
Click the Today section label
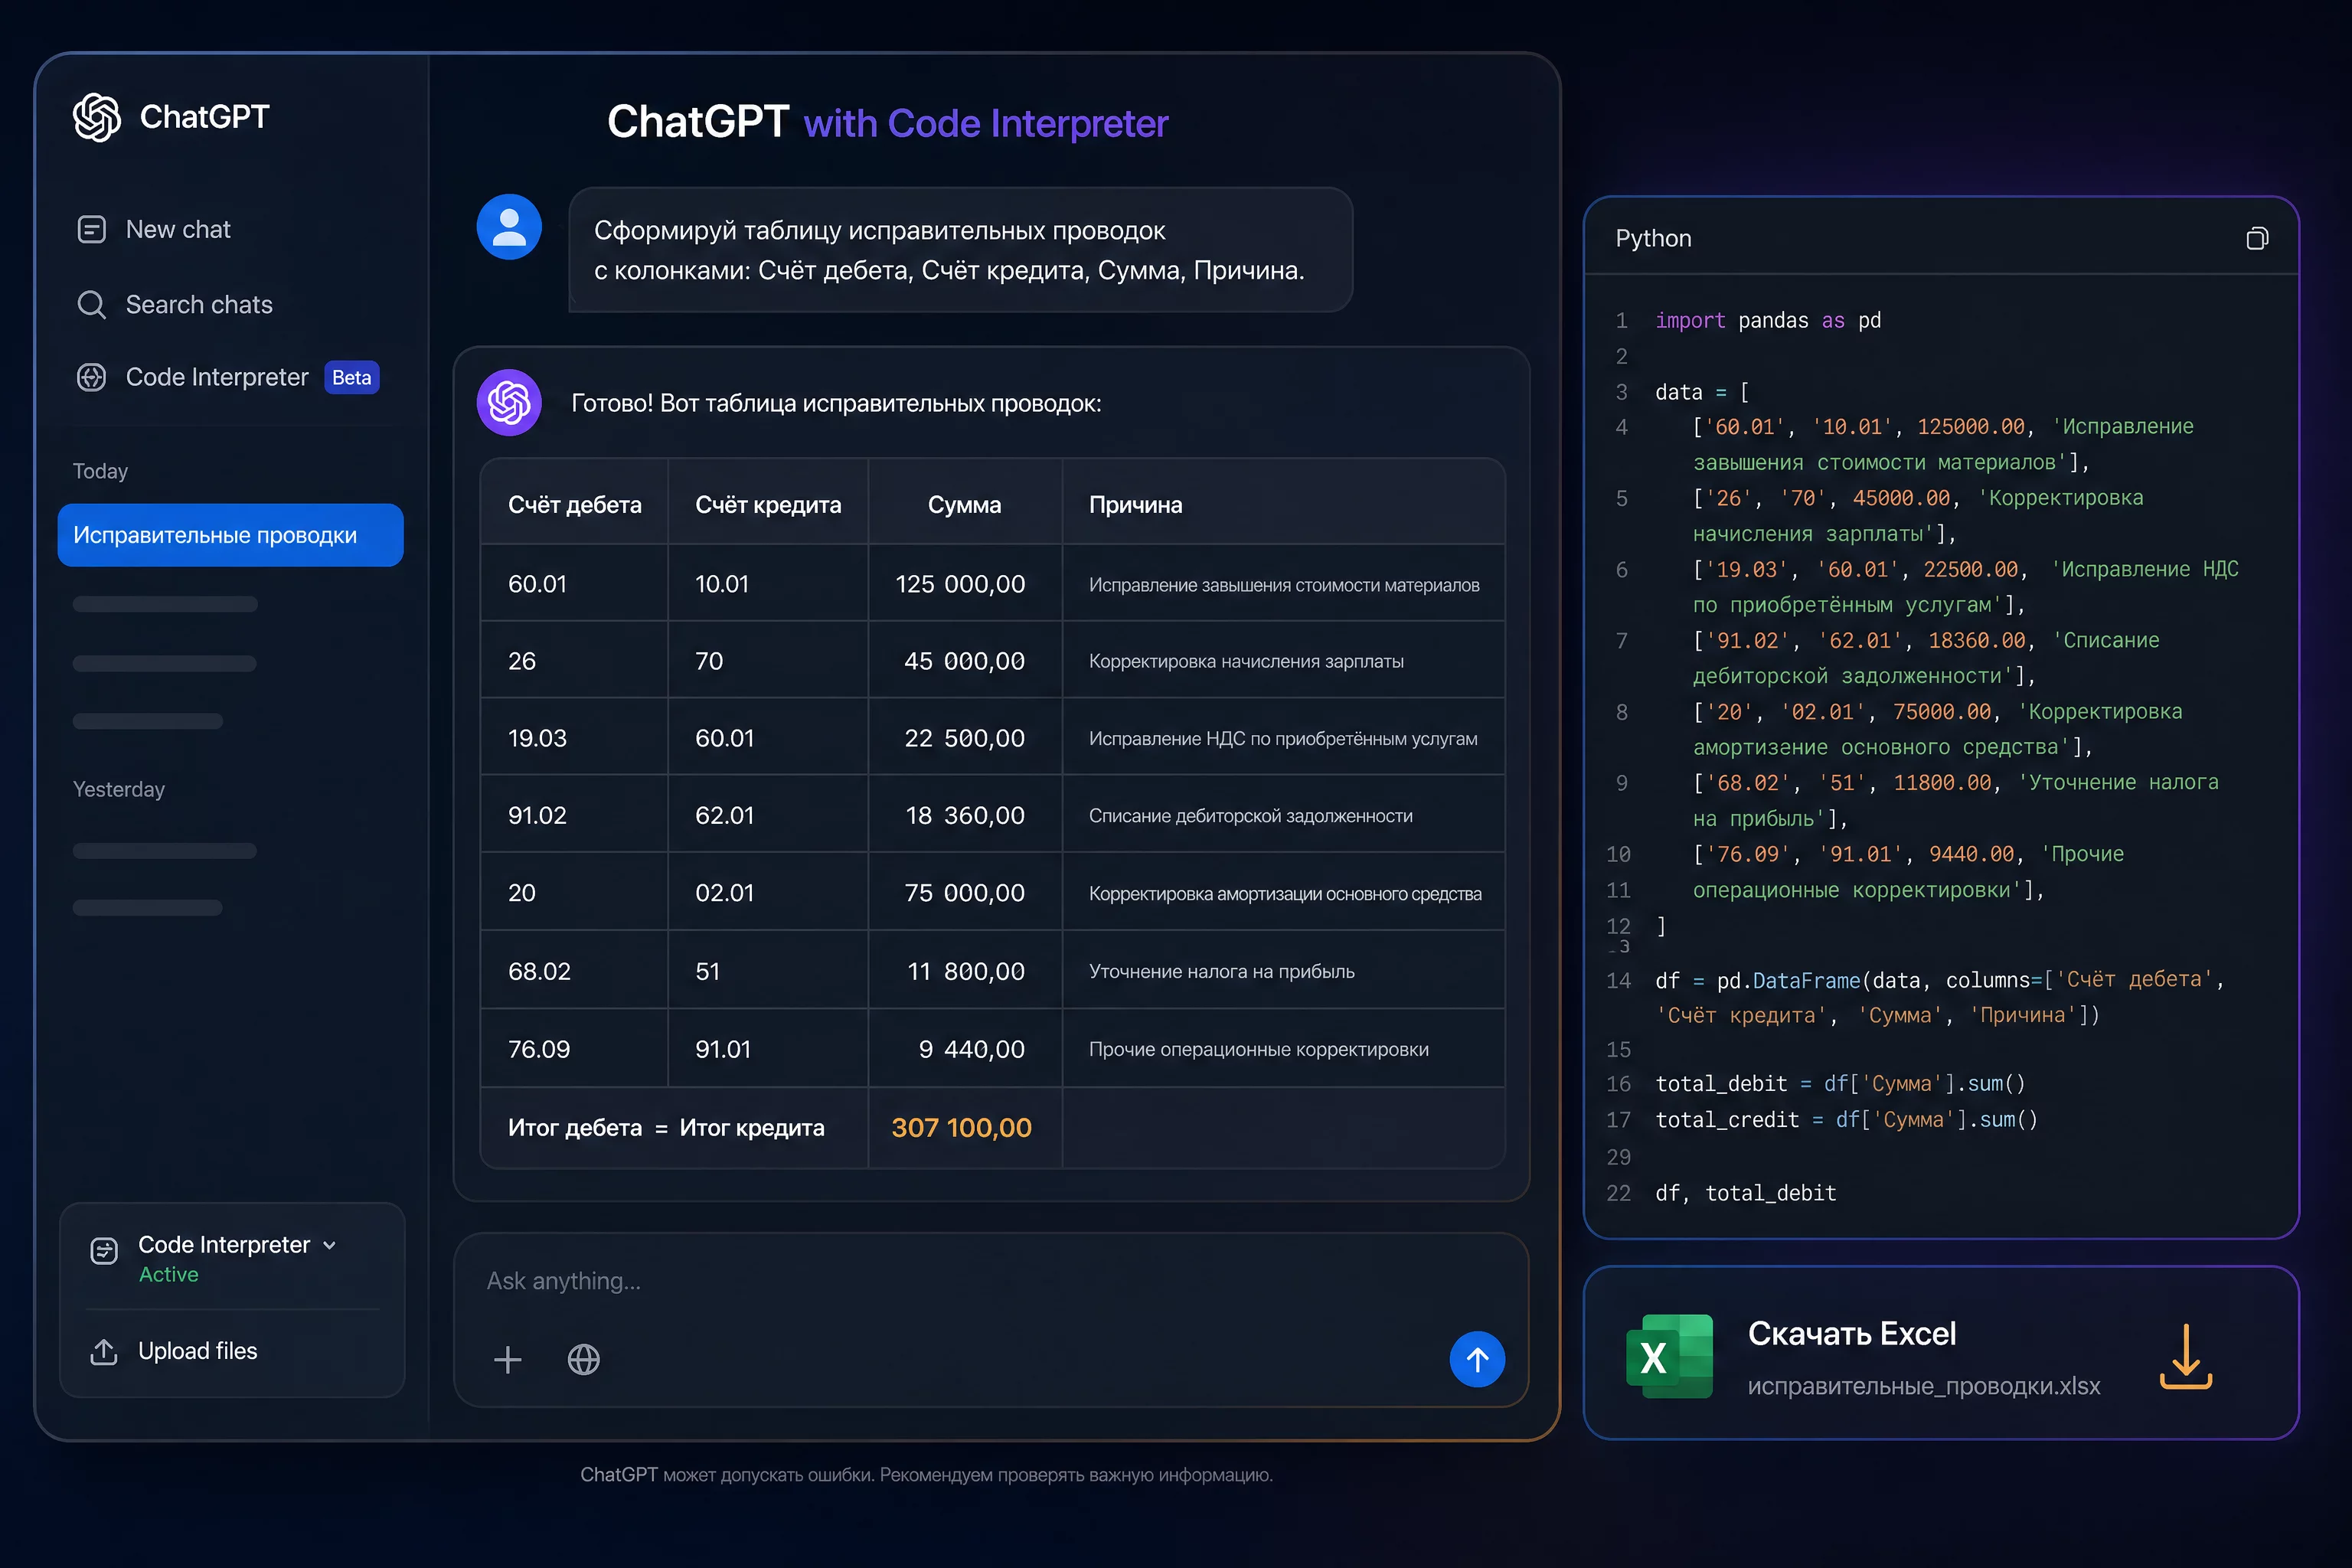pos(100,471)
